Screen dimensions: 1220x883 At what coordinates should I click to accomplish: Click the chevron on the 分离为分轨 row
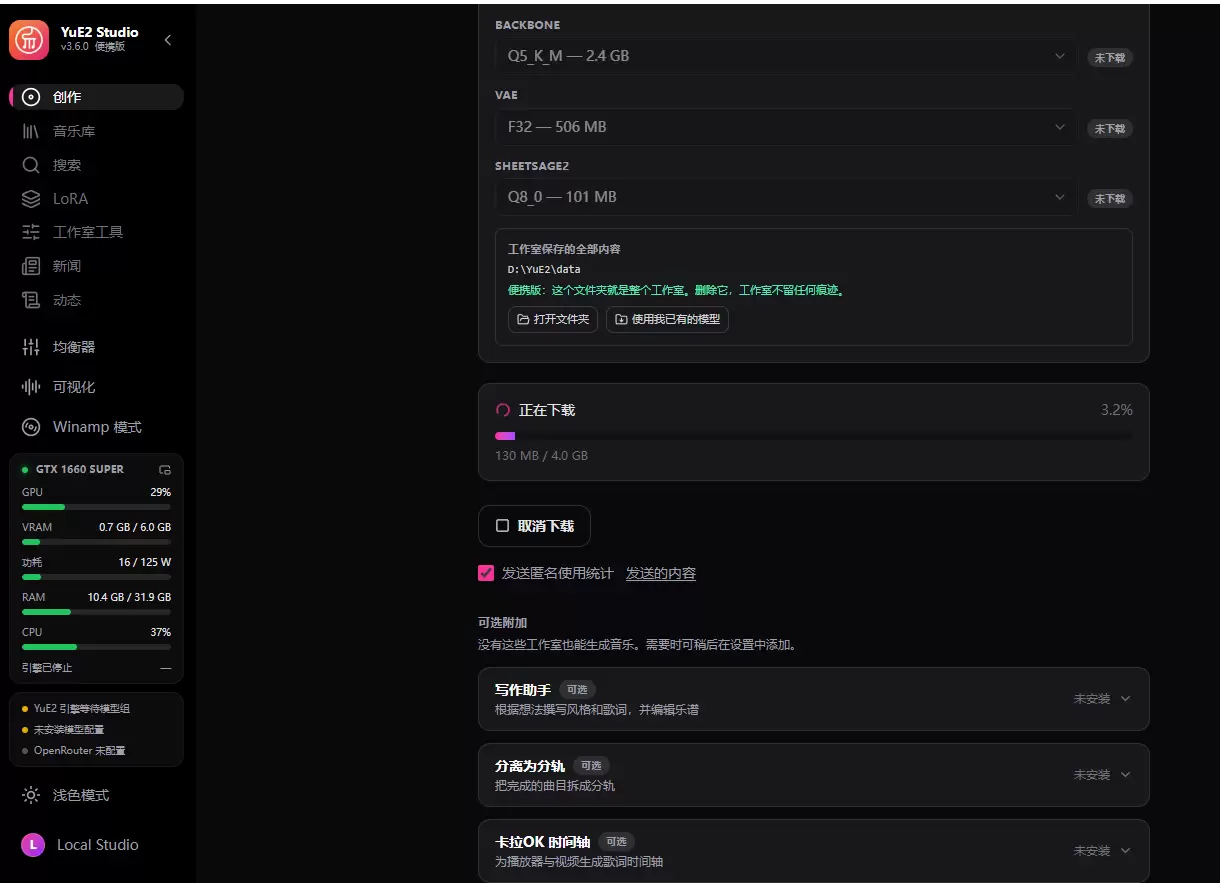(x=1125, y=775)
